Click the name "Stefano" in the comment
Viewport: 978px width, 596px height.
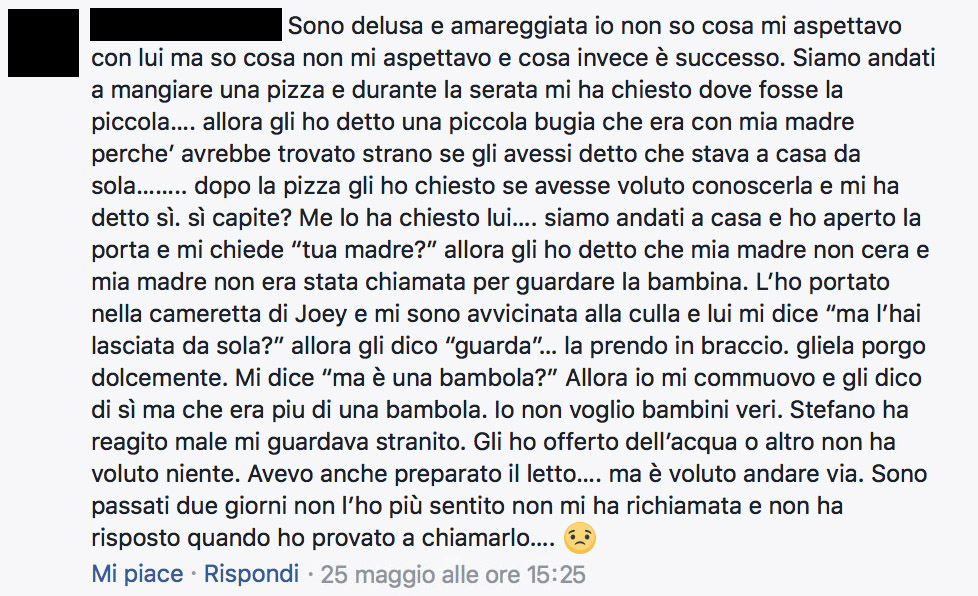point(832,410)
